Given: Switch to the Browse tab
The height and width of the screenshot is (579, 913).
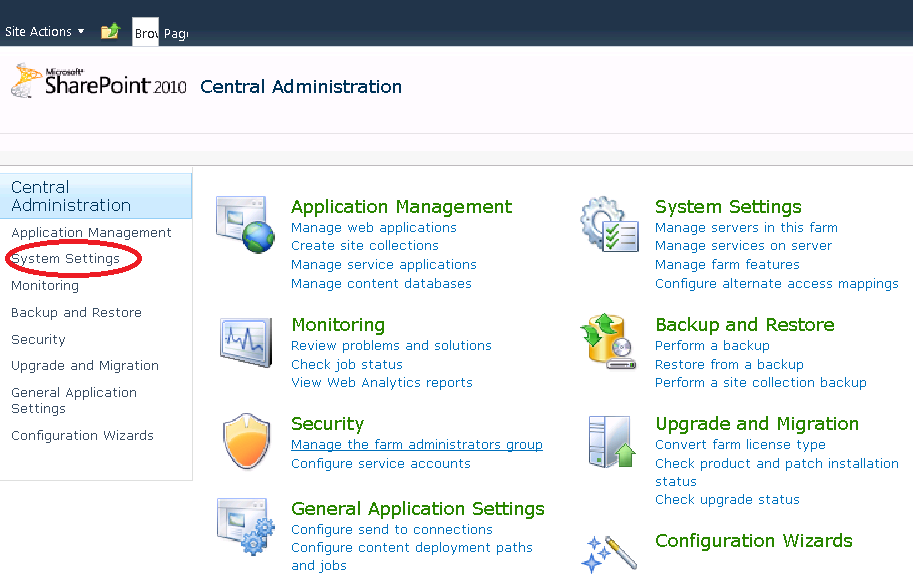Looking at the screenshot, I should click(x=146, y=33).
